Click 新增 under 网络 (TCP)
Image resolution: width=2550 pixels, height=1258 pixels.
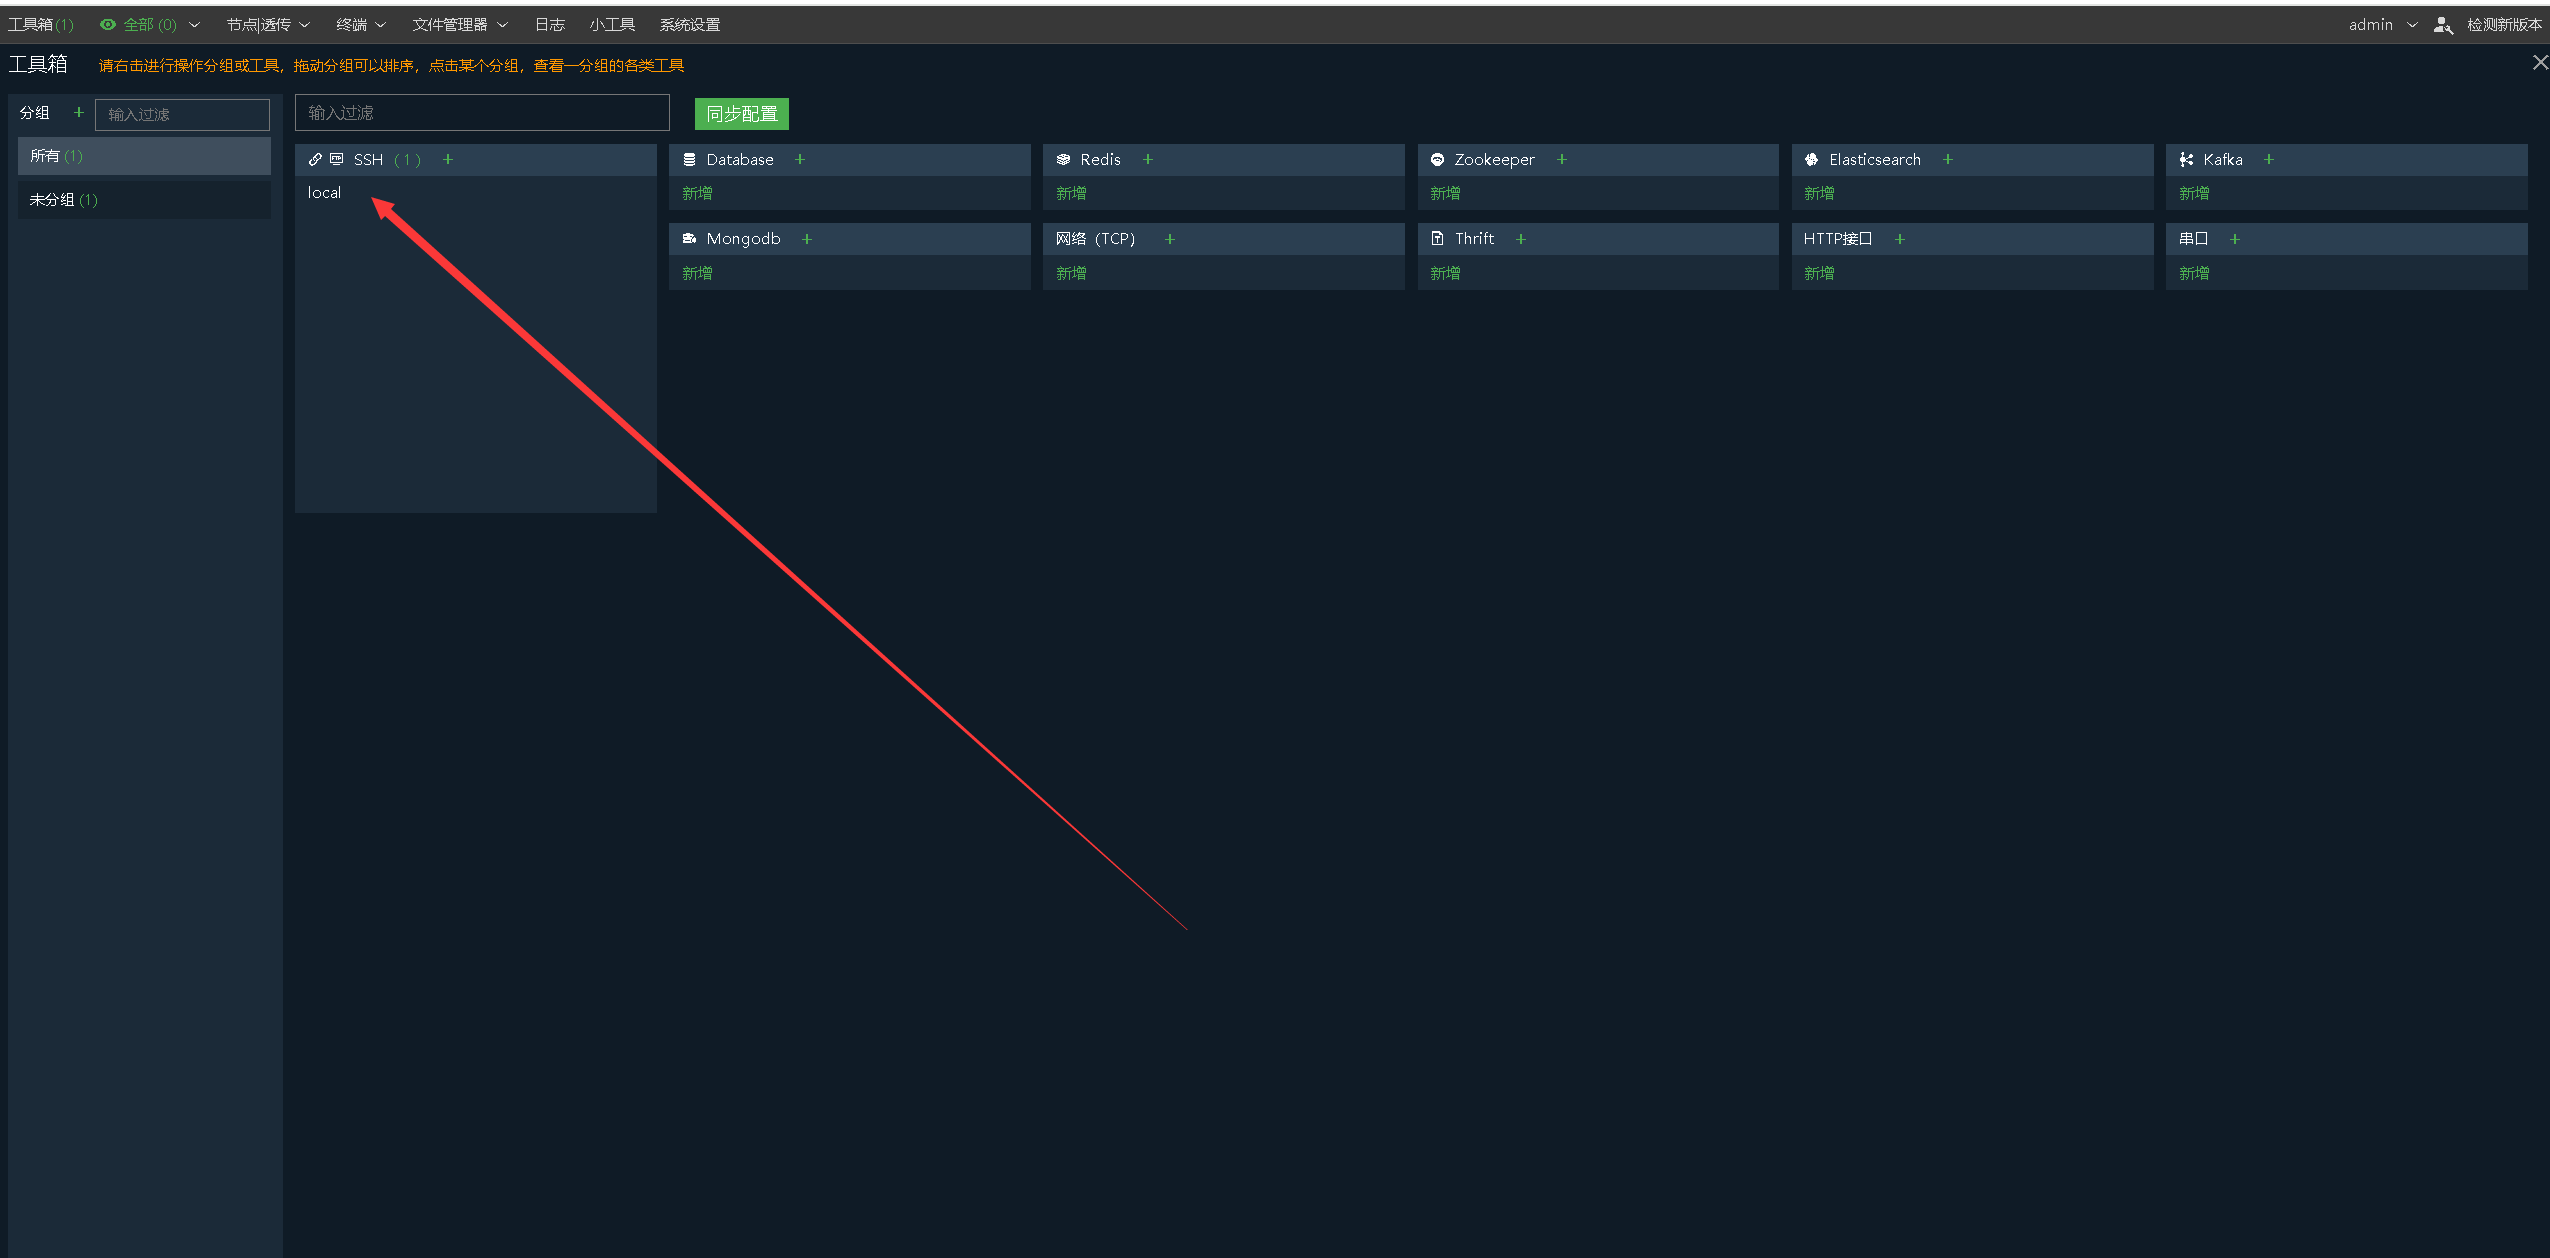pos(1071,274)
